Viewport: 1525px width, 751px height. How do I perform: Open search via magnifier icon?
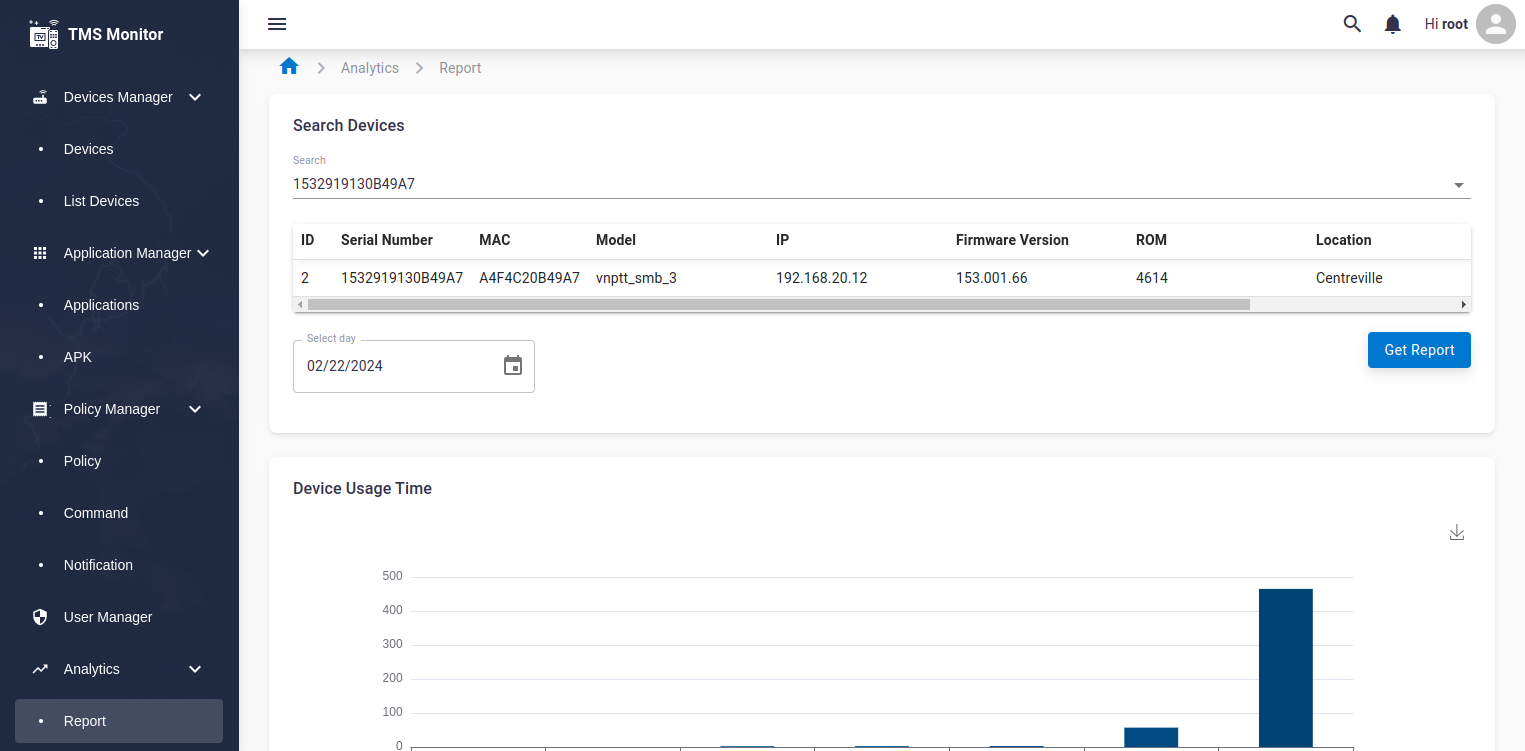pos(1352,24)
